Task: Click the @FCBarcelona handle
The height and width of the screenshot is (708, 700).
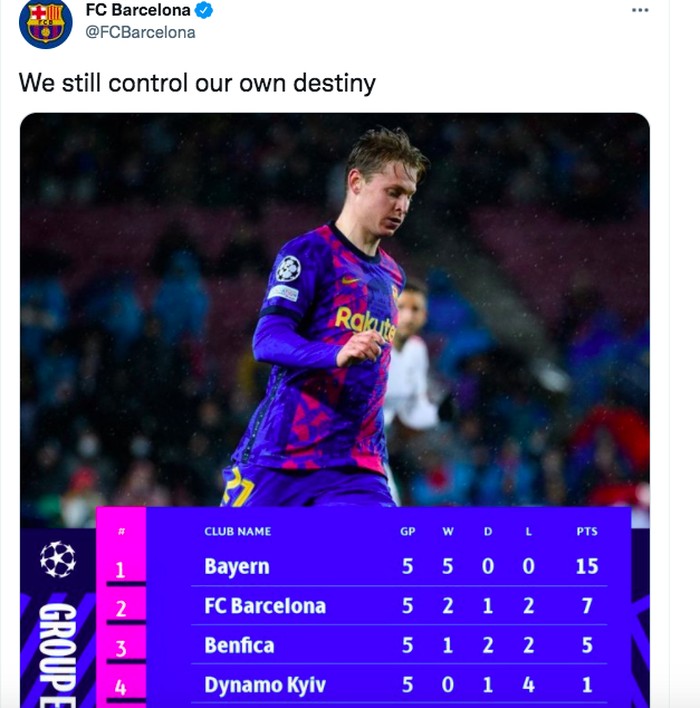Action: (x=140, y=32)
